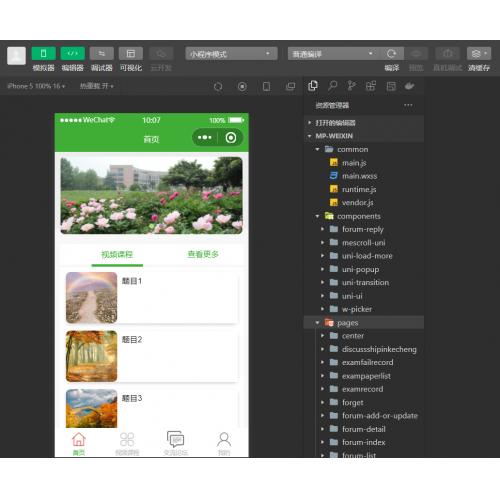Expand the discussshipinkecheng folder
The height and width of the screenshot is (500, 500).
click(x=364, y=349)
